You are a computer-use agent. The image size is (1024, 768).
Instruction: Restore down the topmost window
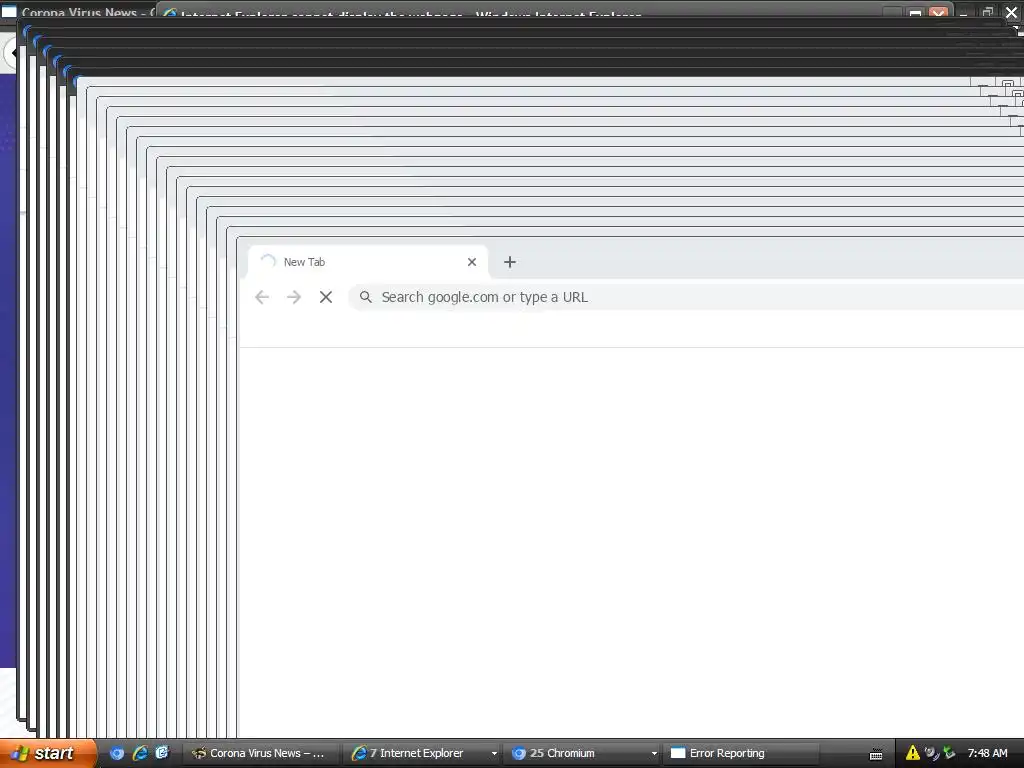[x=987, y=12]
